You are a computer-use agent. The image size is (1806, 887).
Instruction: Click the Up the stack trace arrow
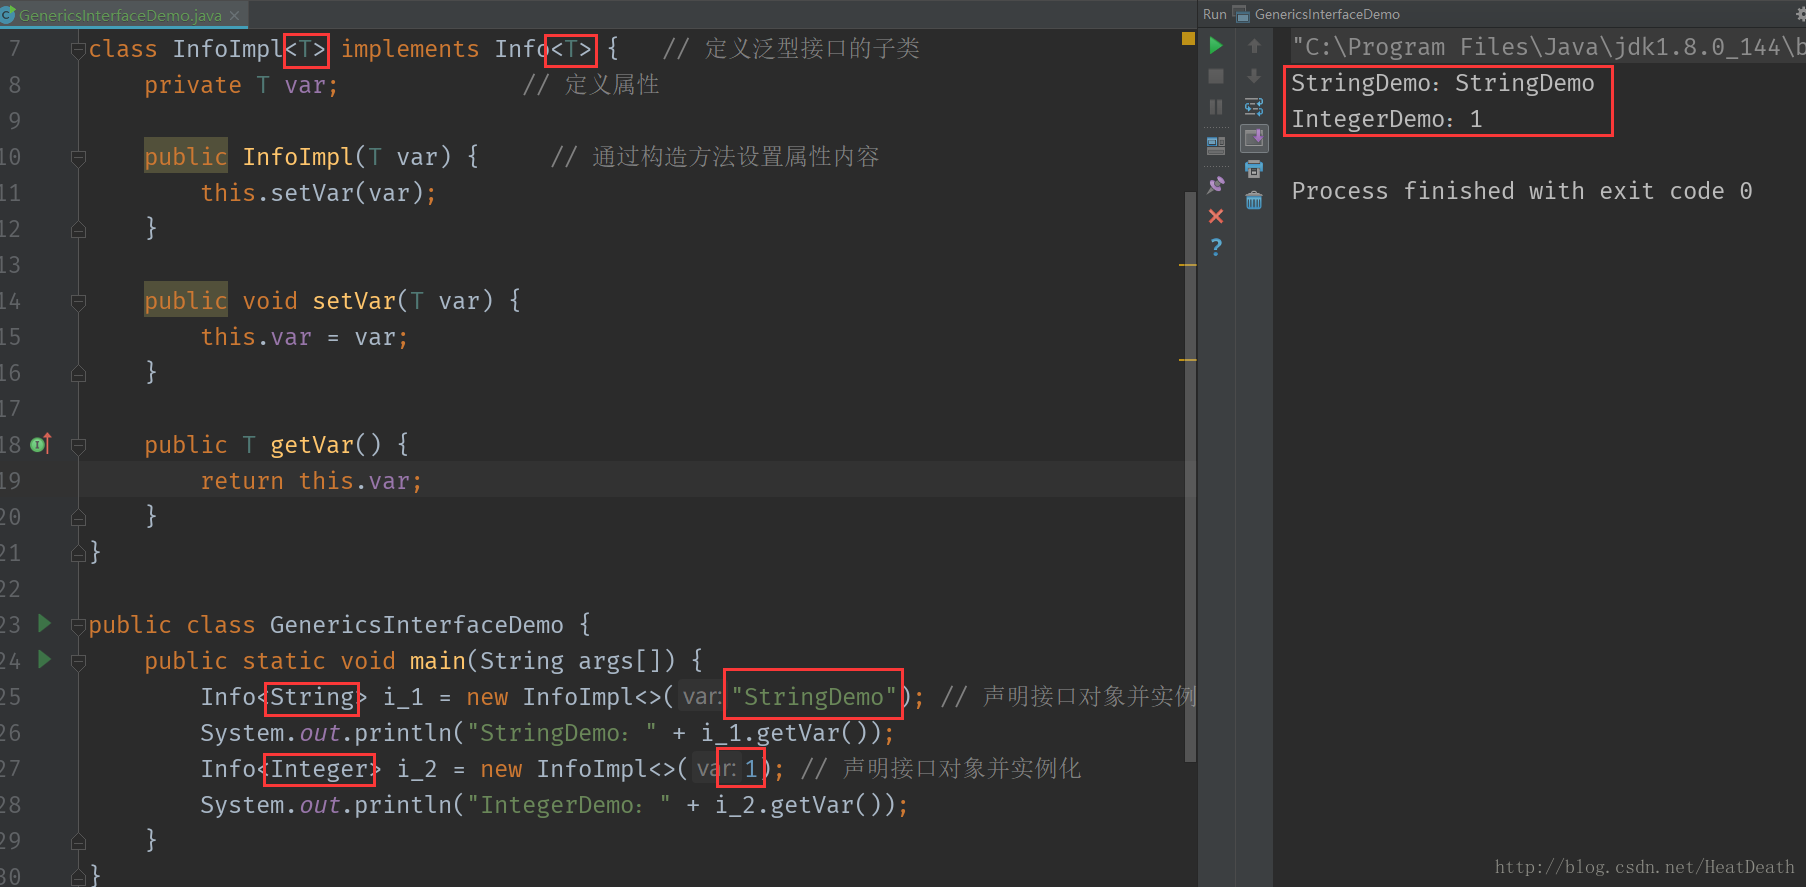[x=1254, y=45]
